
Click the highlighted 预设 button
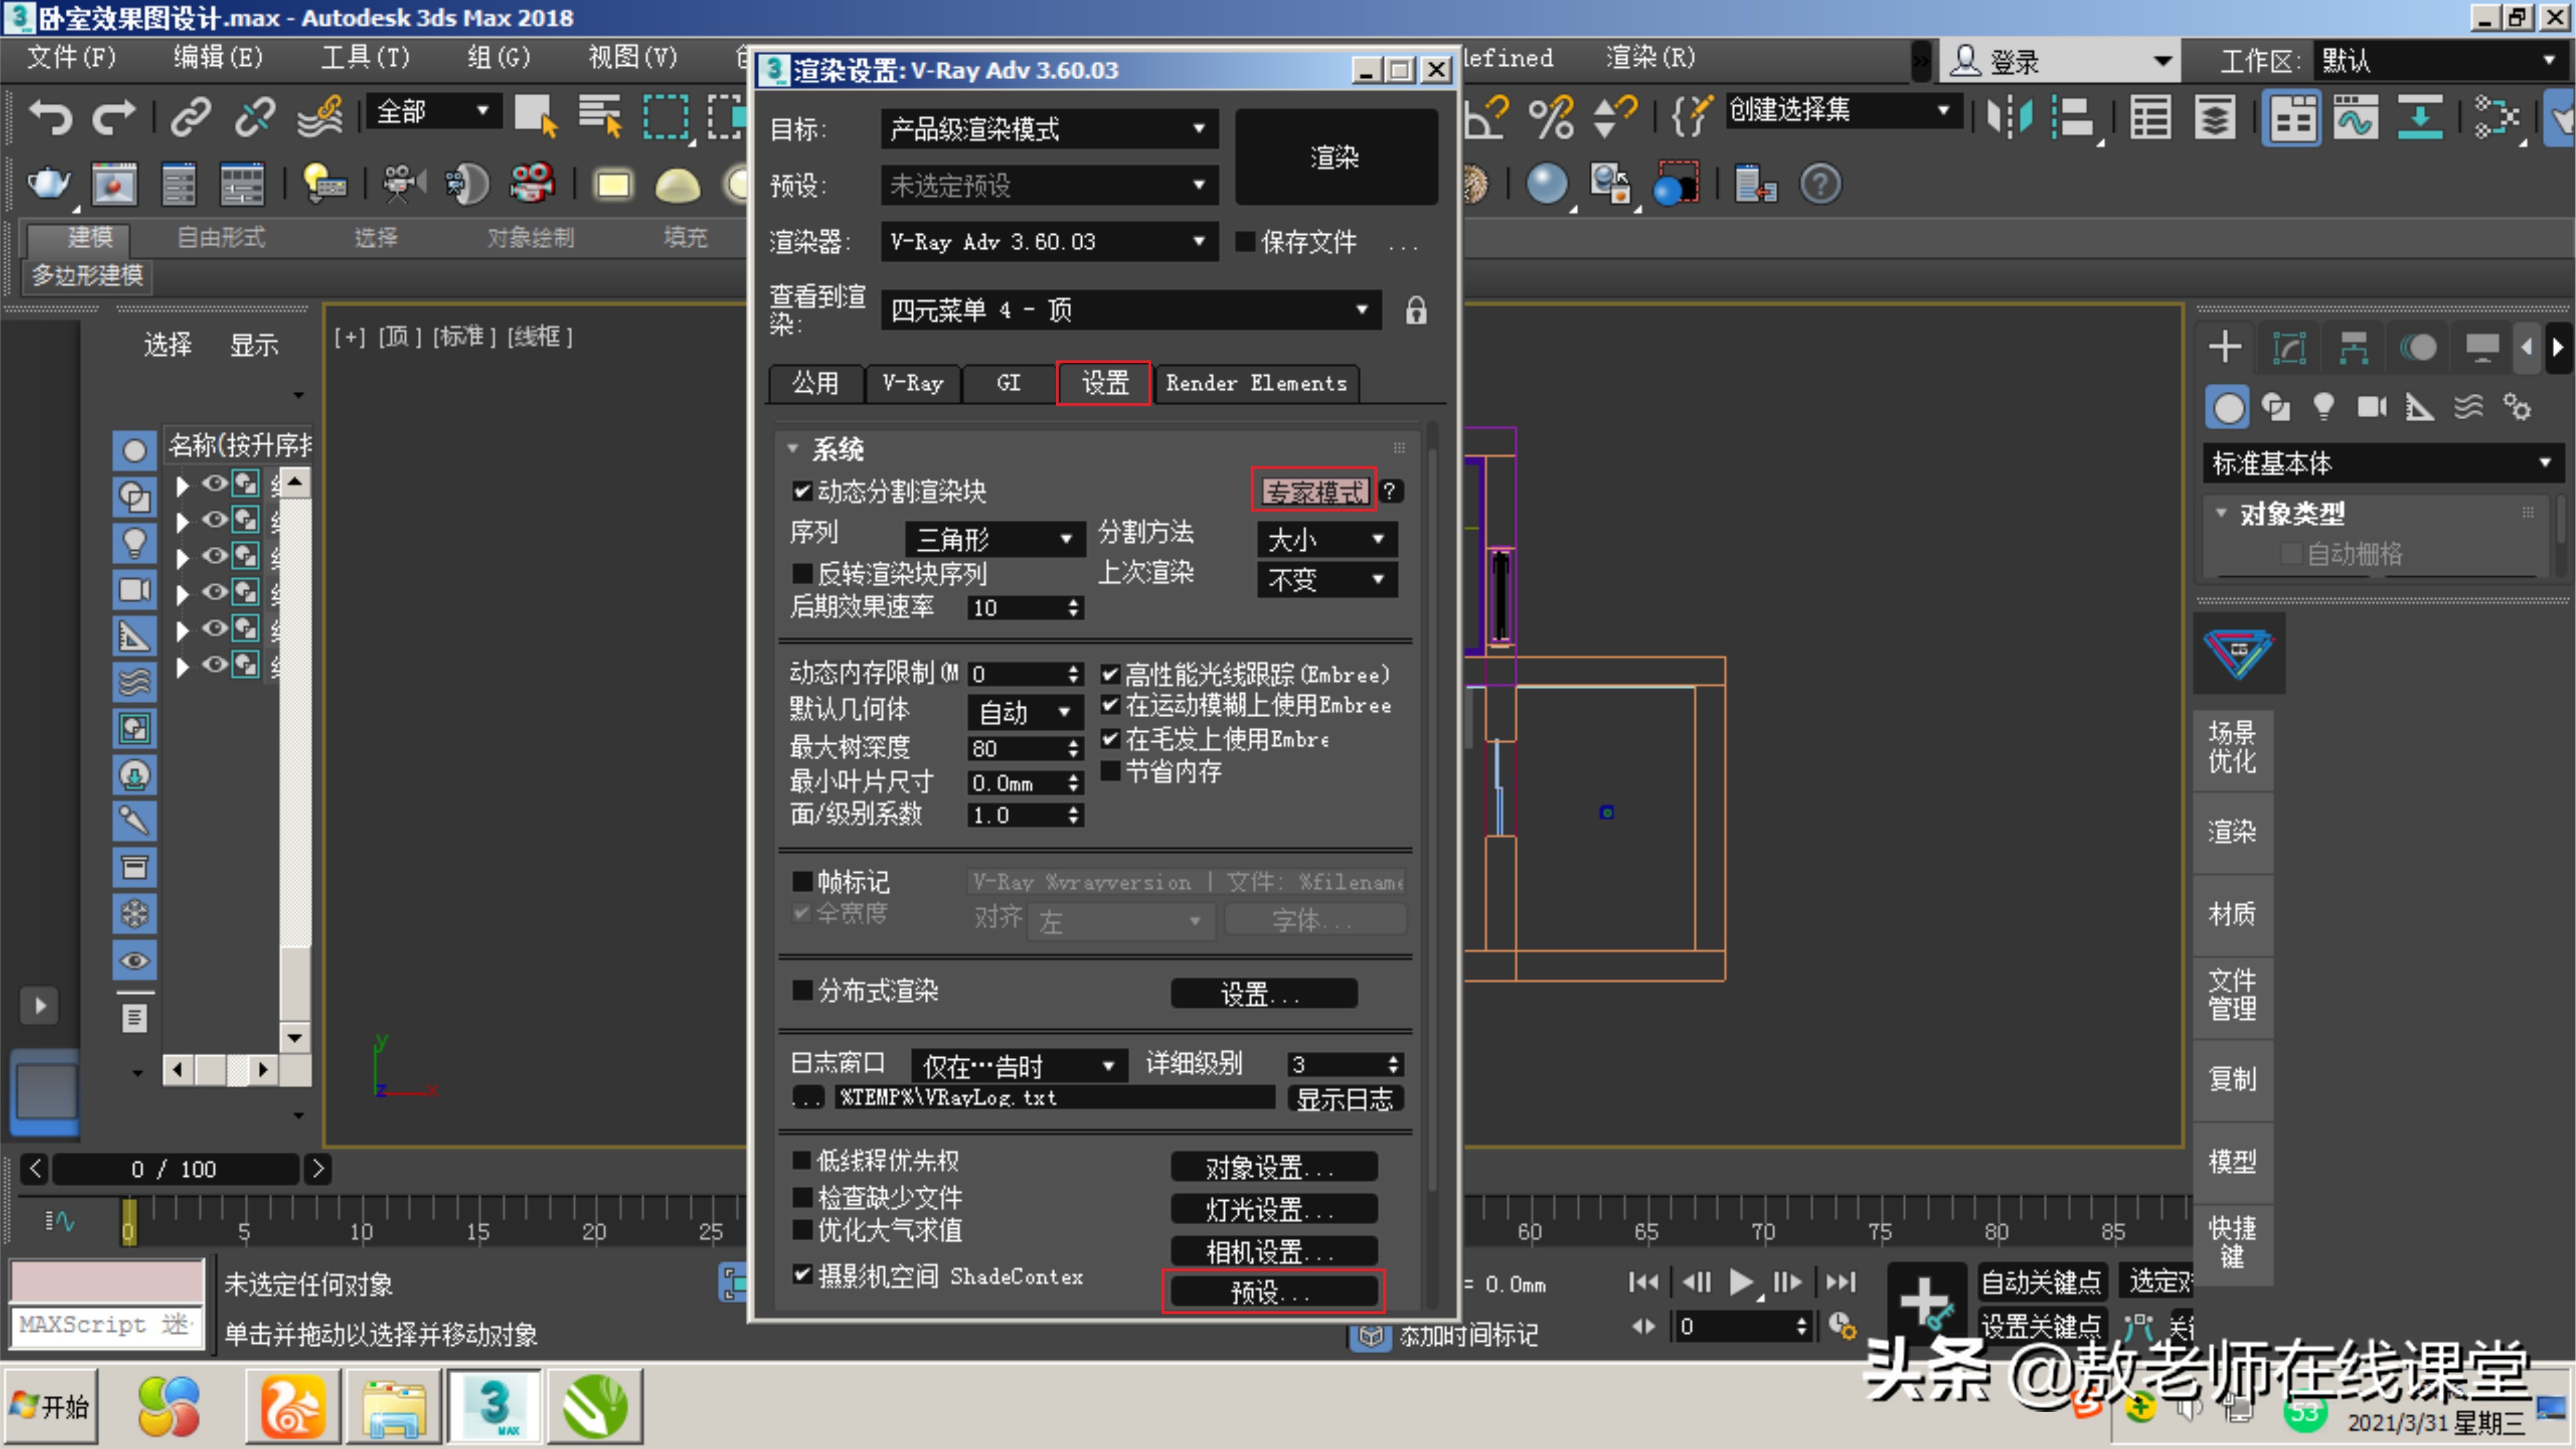(1274, 1292)
